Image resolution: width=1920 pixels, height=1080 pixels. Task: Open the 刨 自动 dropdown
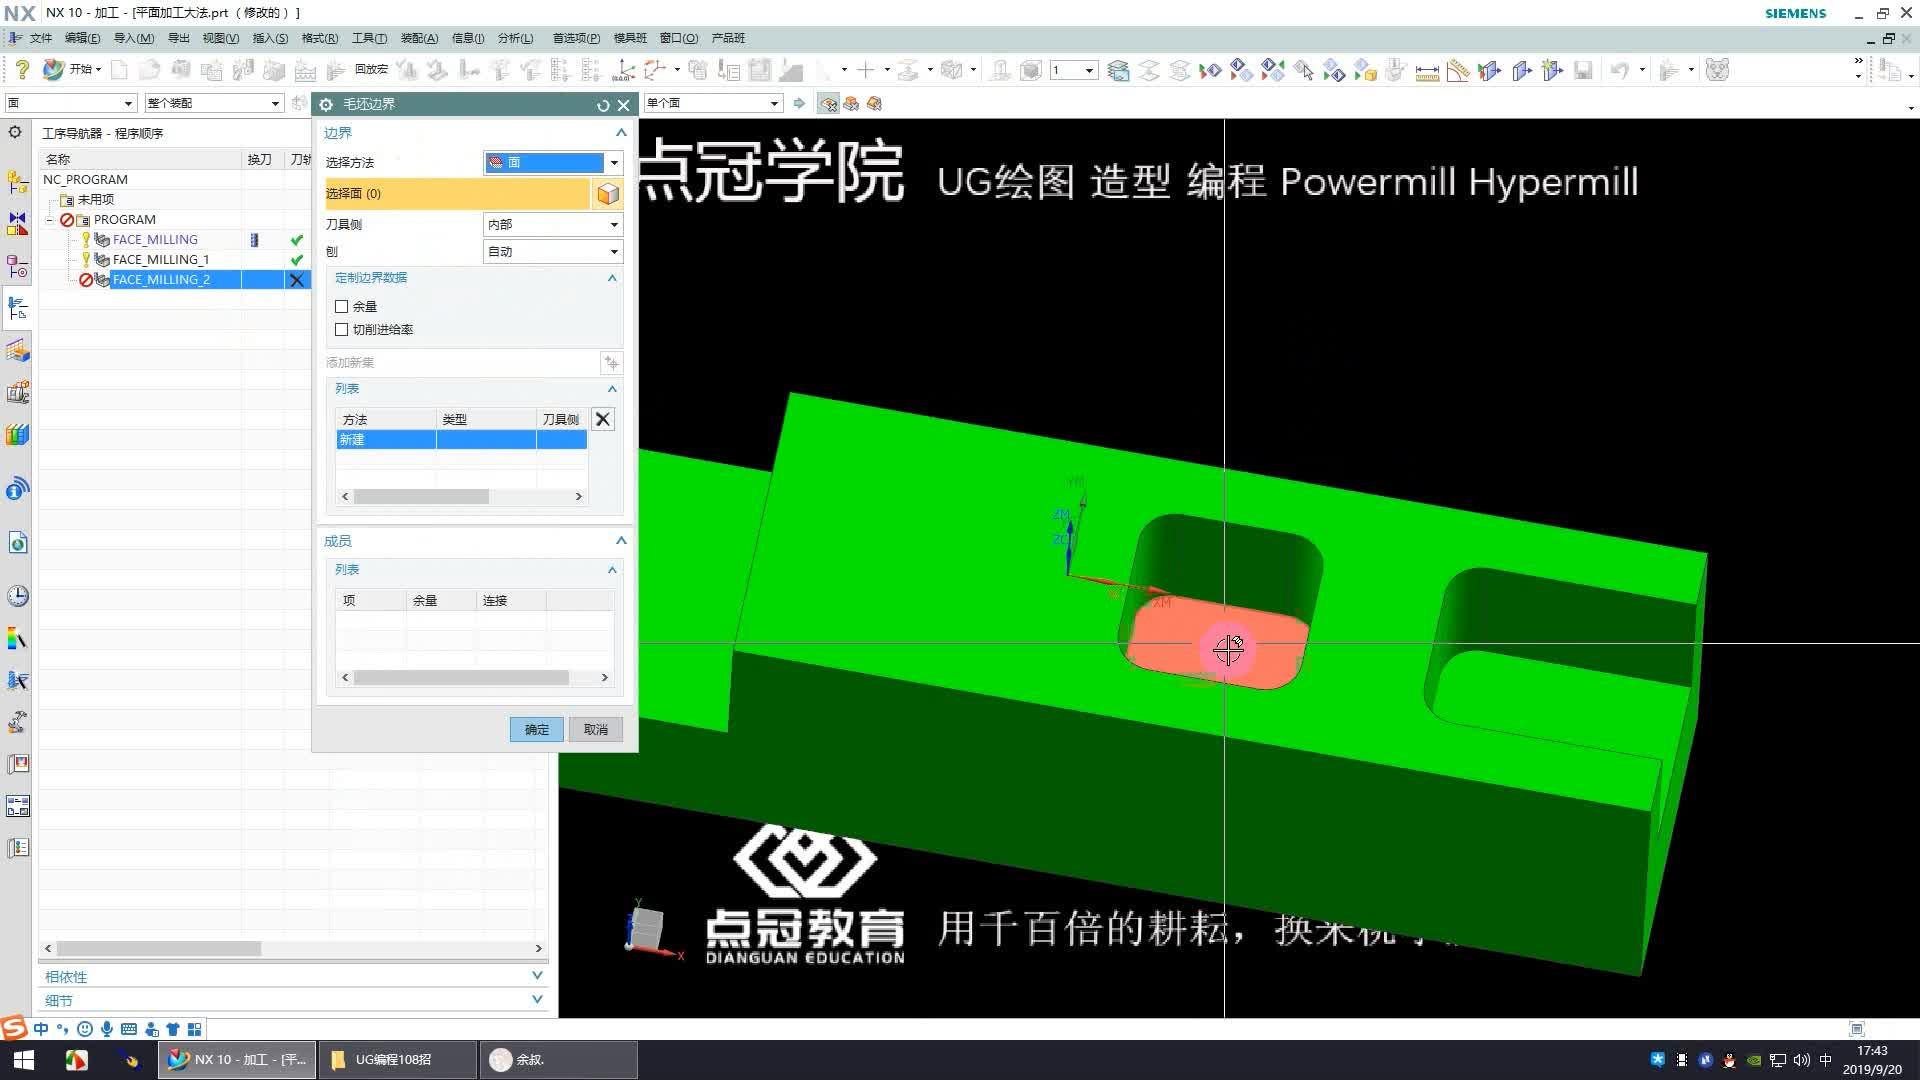553,252
